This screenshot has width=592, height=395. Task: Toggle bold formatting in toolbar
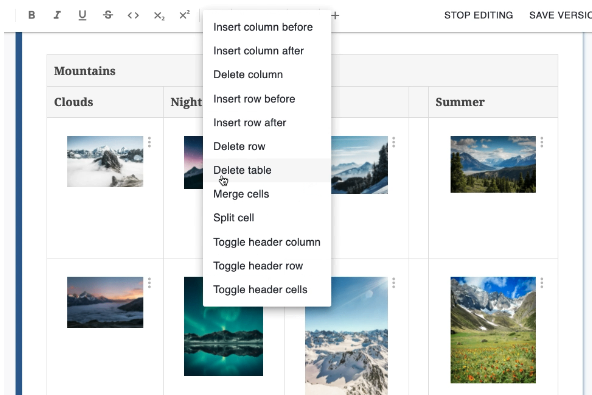[x=32, y=15]
